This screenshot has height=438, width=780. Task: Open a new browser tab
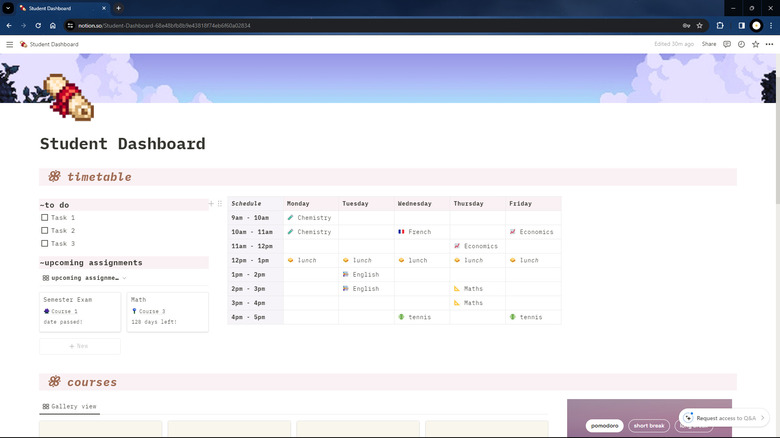(118, 8)
